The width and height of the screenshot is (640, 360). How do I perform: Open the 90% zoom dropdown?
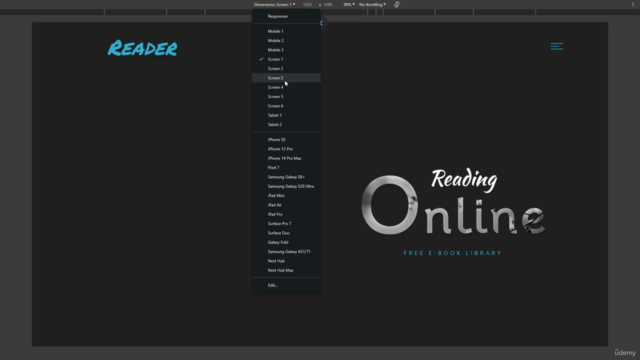coord(349,4)
